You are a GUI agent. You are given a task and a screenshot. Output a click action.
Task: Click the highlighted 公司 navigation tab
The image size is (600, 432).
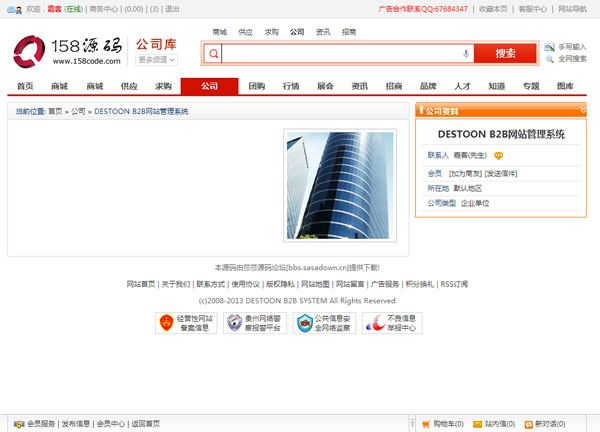coord(210,86)
